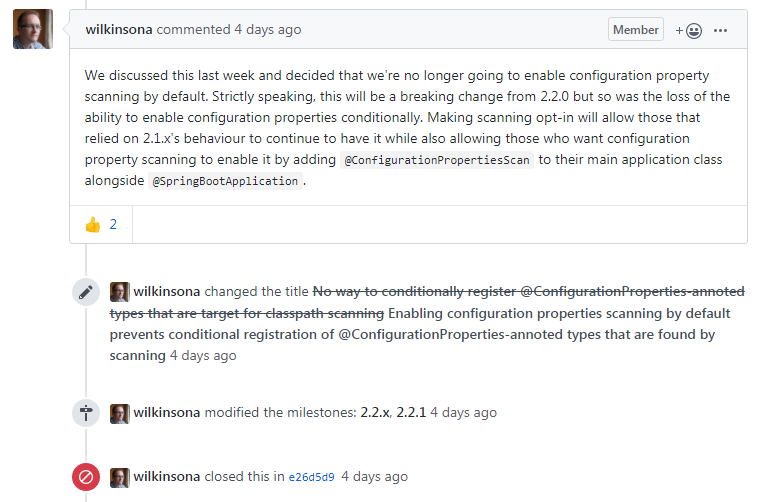
Task: Click small avatar in milestone event
Action: point(119,412)
